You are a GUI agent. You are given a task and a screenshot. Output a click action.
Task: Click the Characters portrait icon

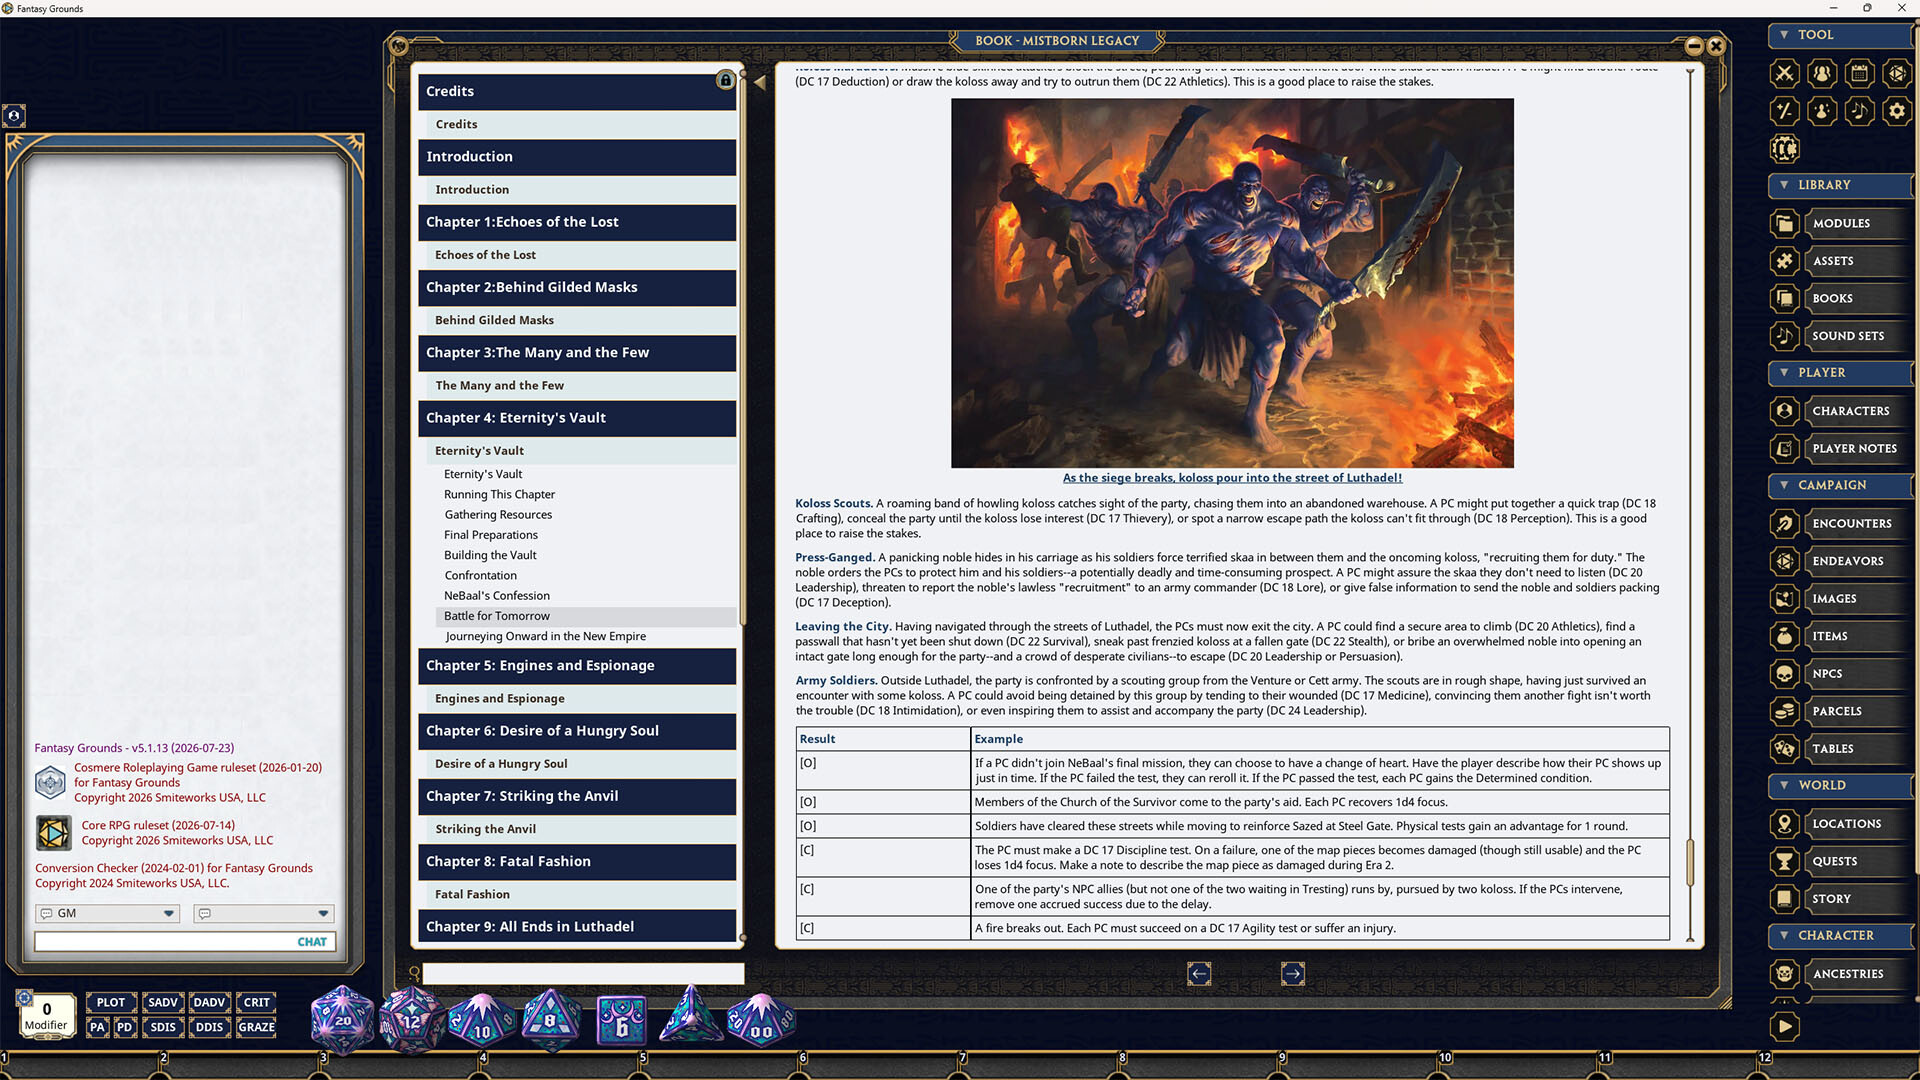(x=1784, y=411)
